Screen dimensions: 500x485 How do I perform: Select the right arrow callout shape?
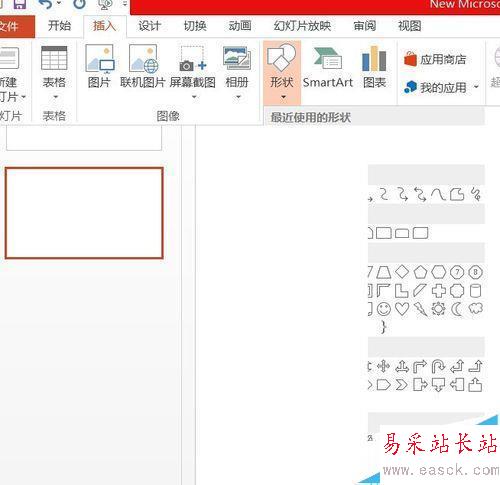click(420, 385)
